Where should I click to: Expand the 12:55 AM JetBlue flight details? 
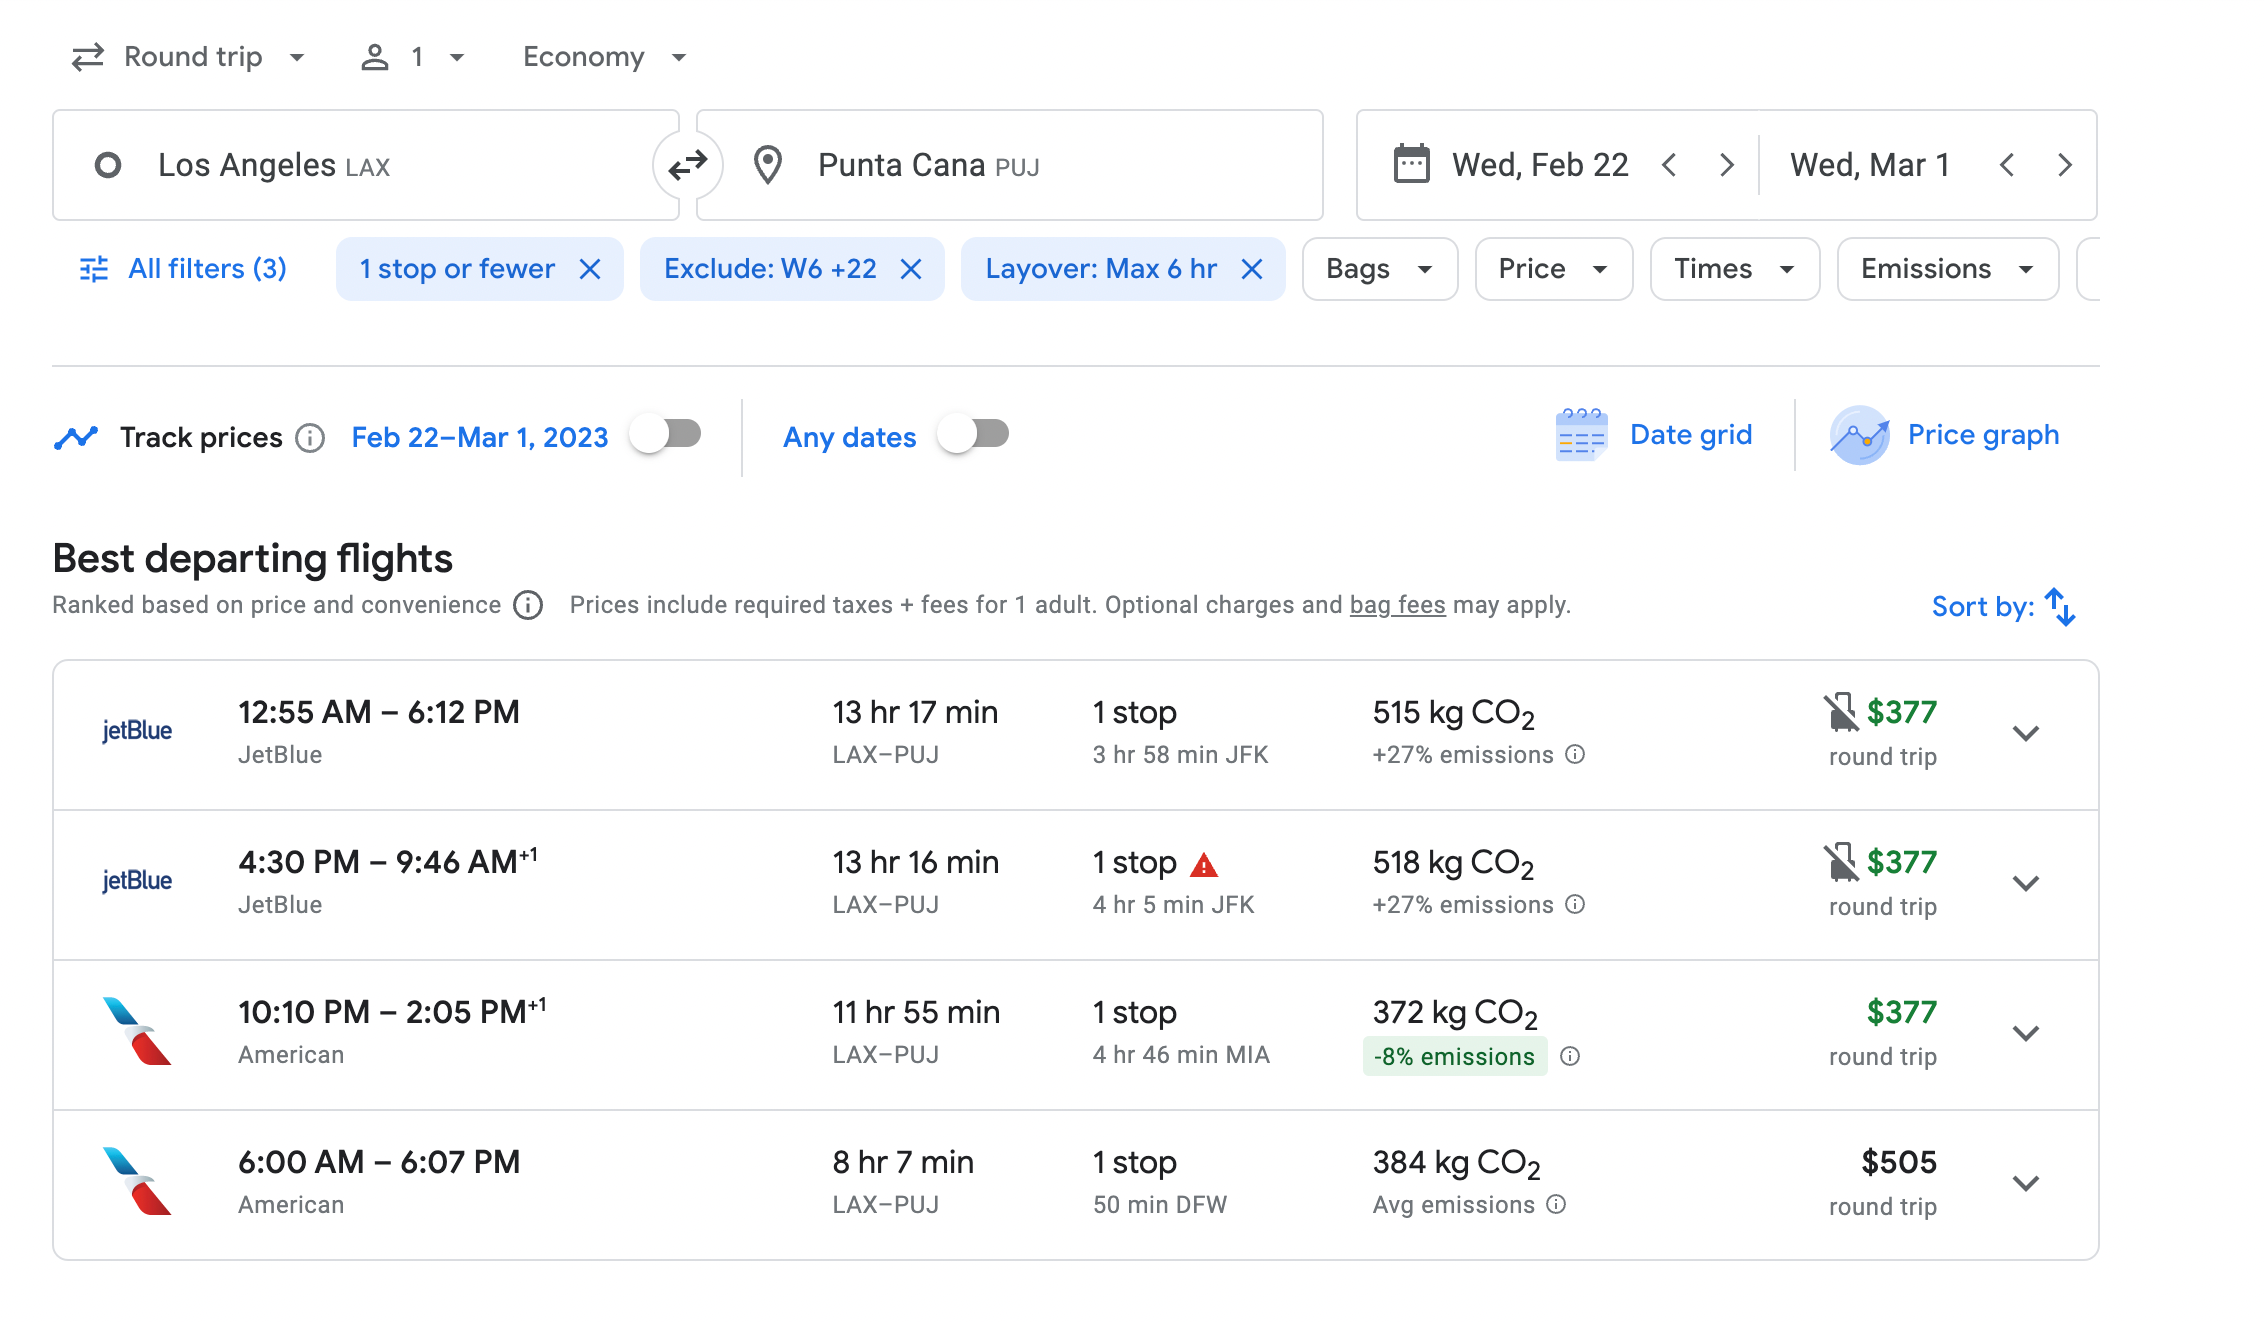pyautogui.click(x=2025, y=733)
